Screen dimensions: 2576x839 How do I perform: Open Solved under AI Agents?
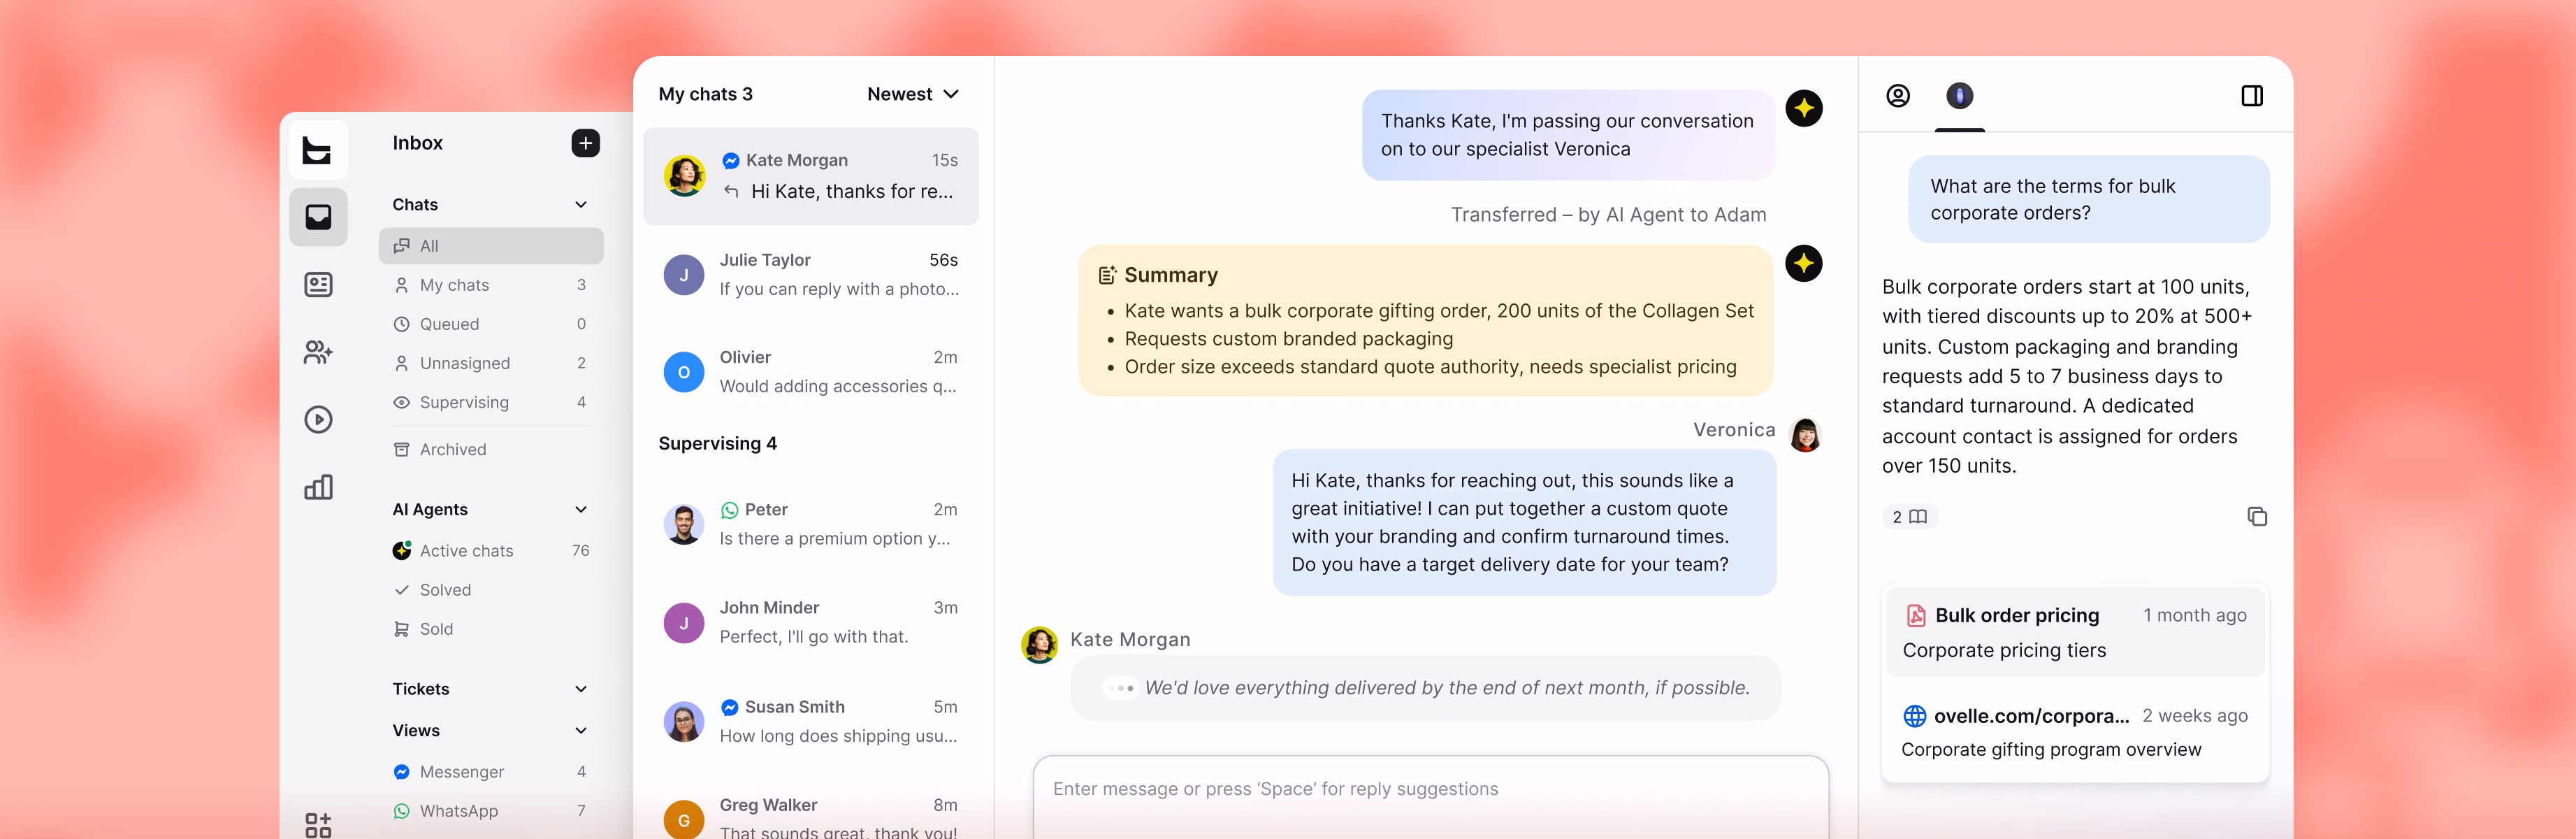point(491,590)
